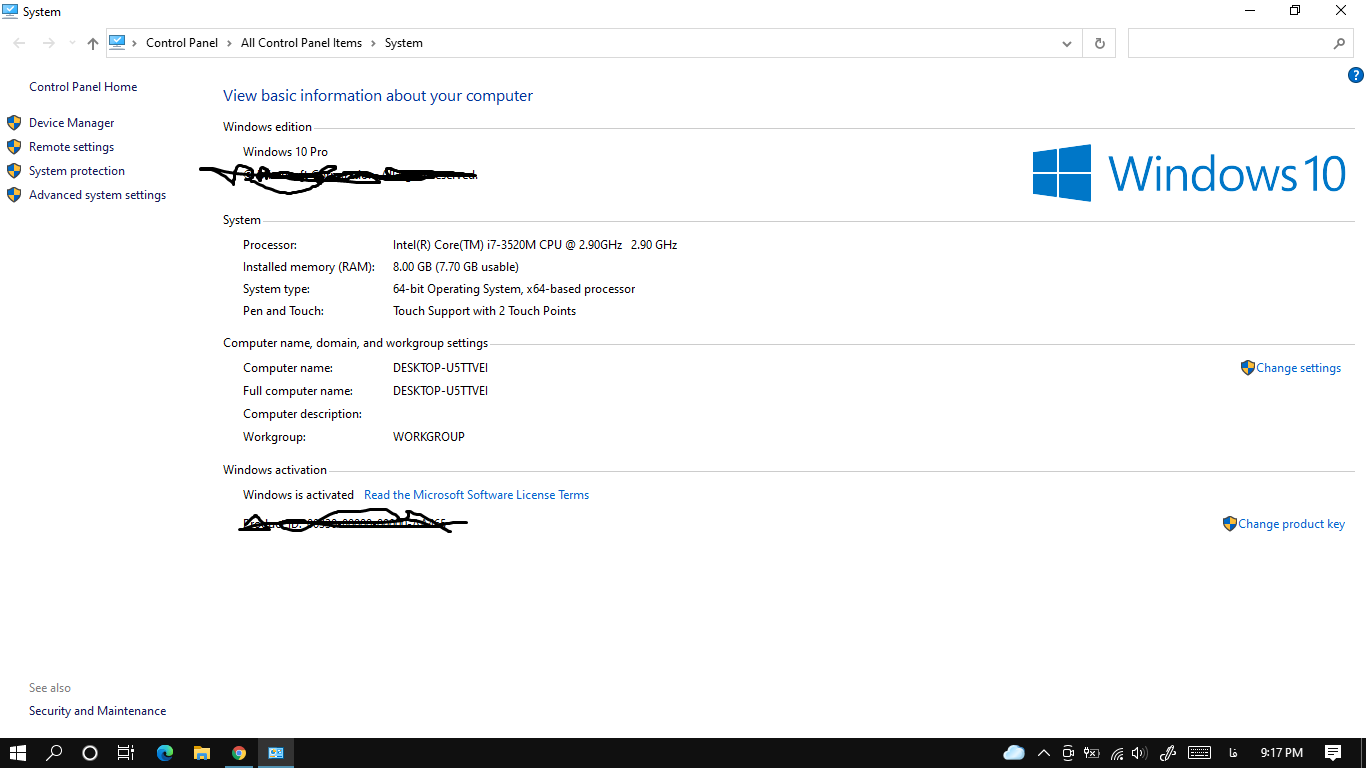1366x768 pixels.
Task: Go up one level with up arrow
Action: pos(93,43)
